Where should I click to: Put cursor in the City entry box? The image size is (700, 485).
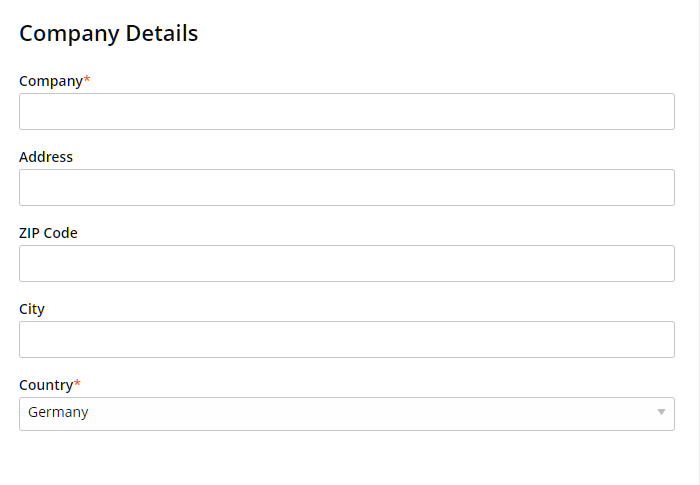346,339
